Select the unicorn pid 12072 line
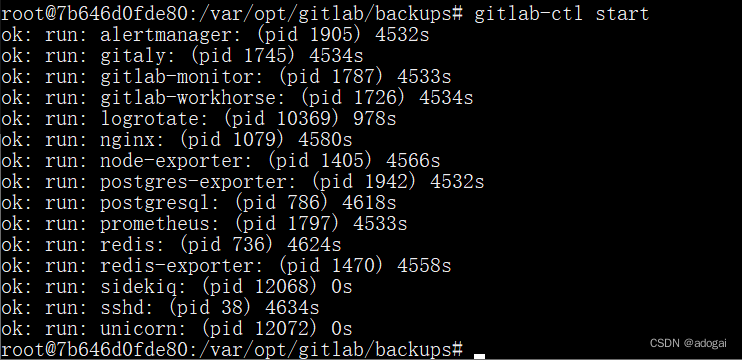This screenshot has height=360, width=742. point(177,329)
